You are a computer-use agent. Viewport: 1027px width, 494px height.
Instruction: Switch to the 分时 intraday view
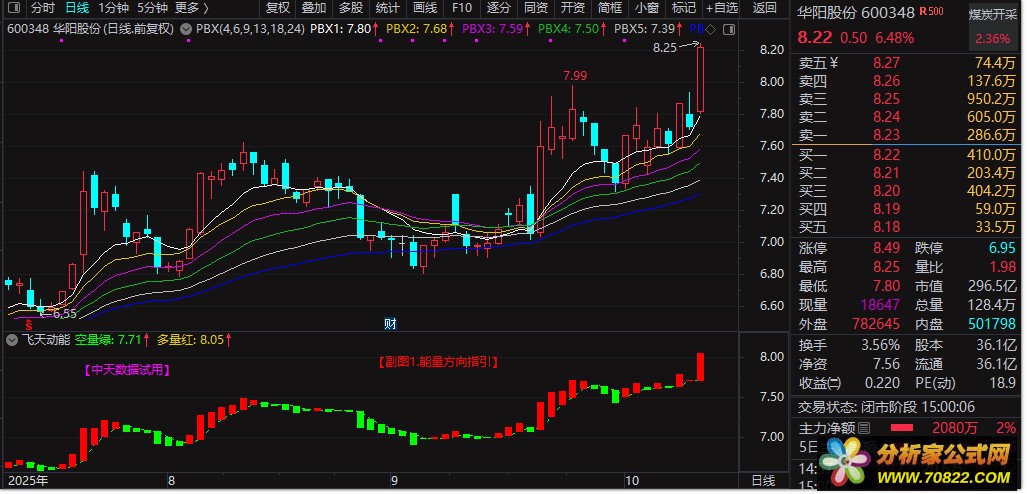[x=43, y=9]
